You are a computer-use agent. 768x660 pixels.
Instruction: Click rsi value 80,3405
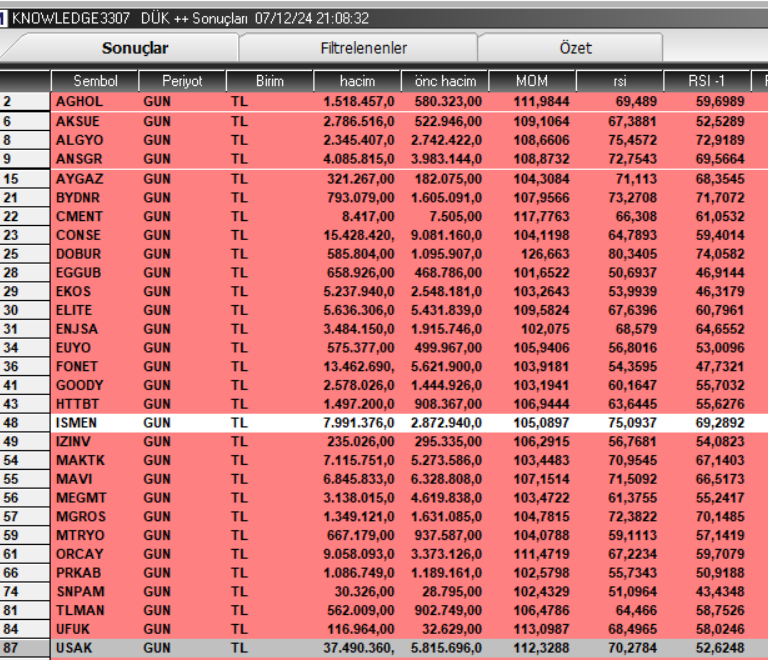632,254
